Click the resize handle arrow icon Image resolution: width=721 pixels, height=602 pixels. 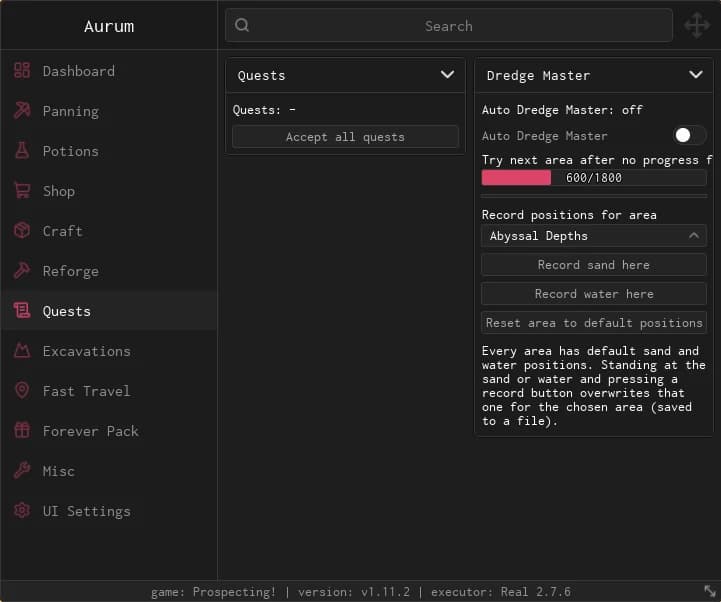[x=710, y=591]
